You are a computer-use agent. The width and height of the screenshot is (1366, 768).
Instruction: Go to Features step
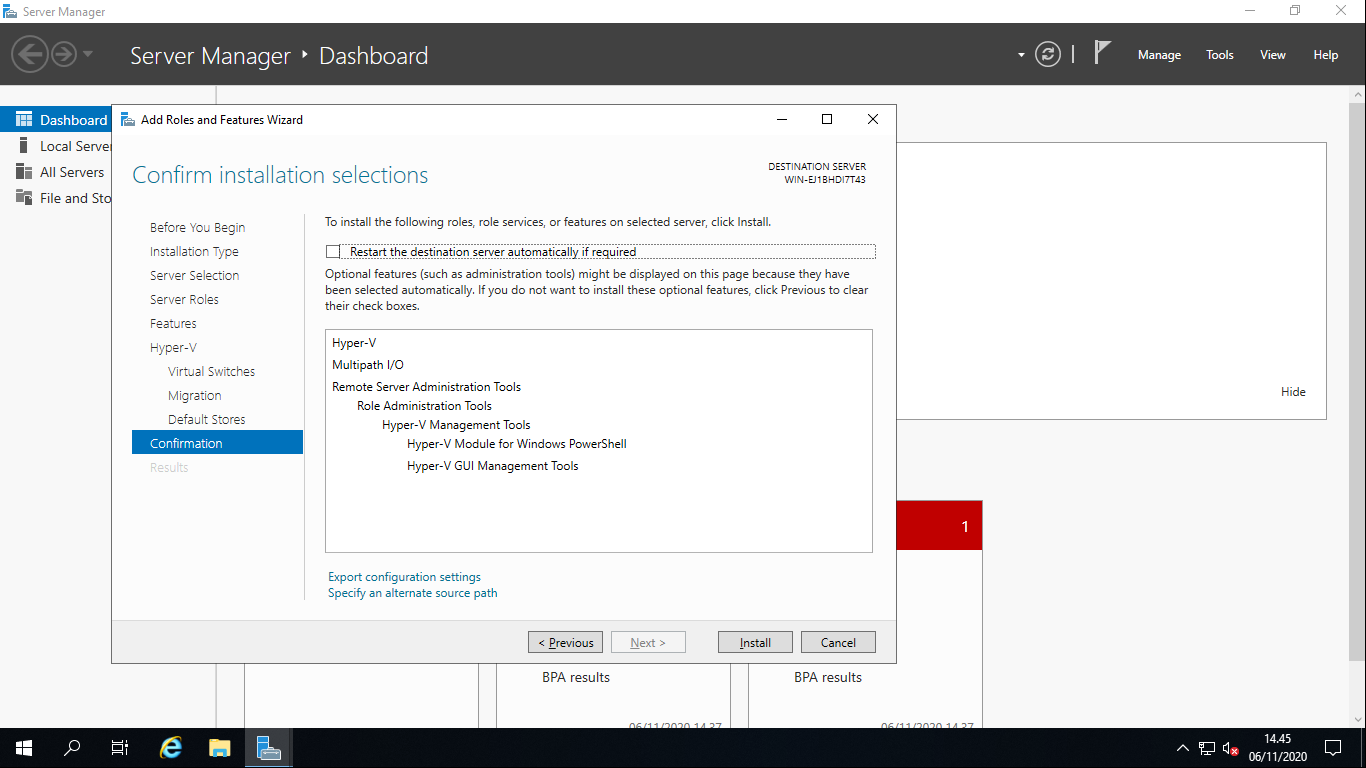(173, 324)
